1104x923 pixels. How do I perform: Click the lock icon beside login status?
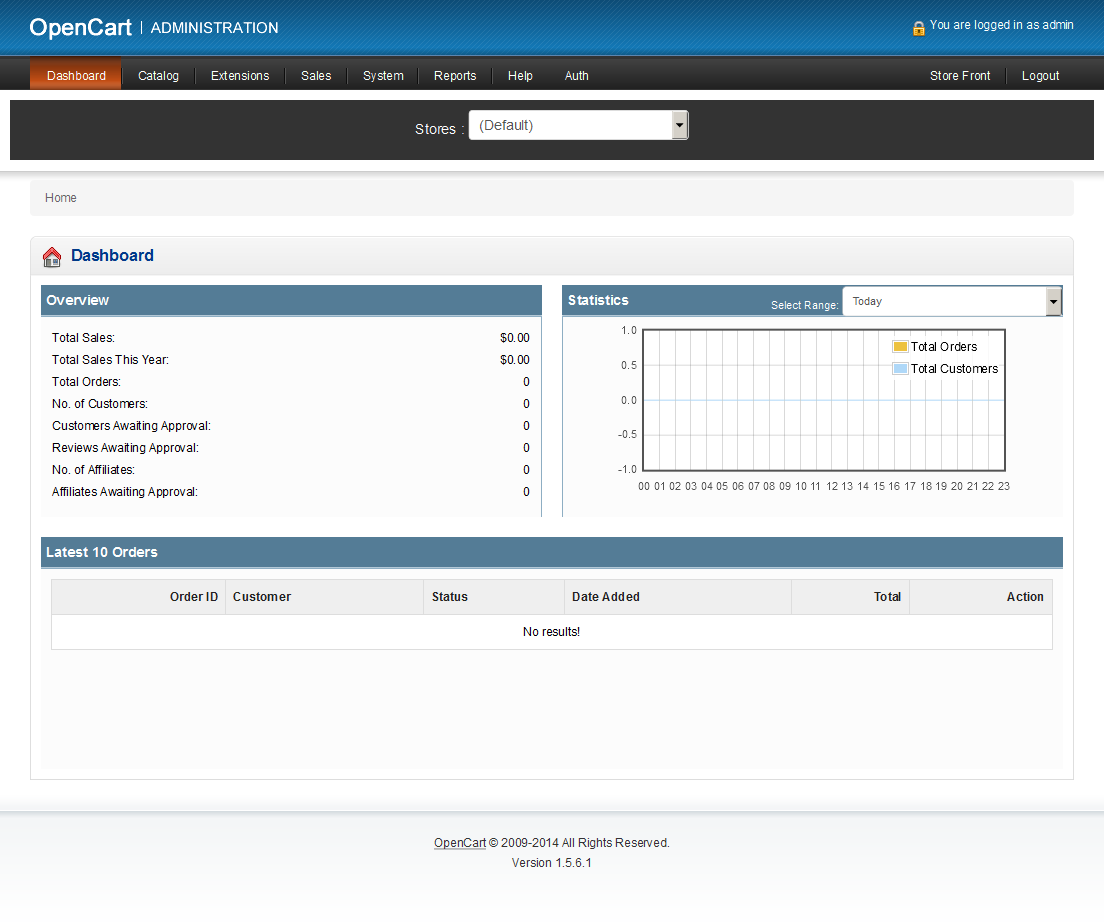tap(918, 28)
